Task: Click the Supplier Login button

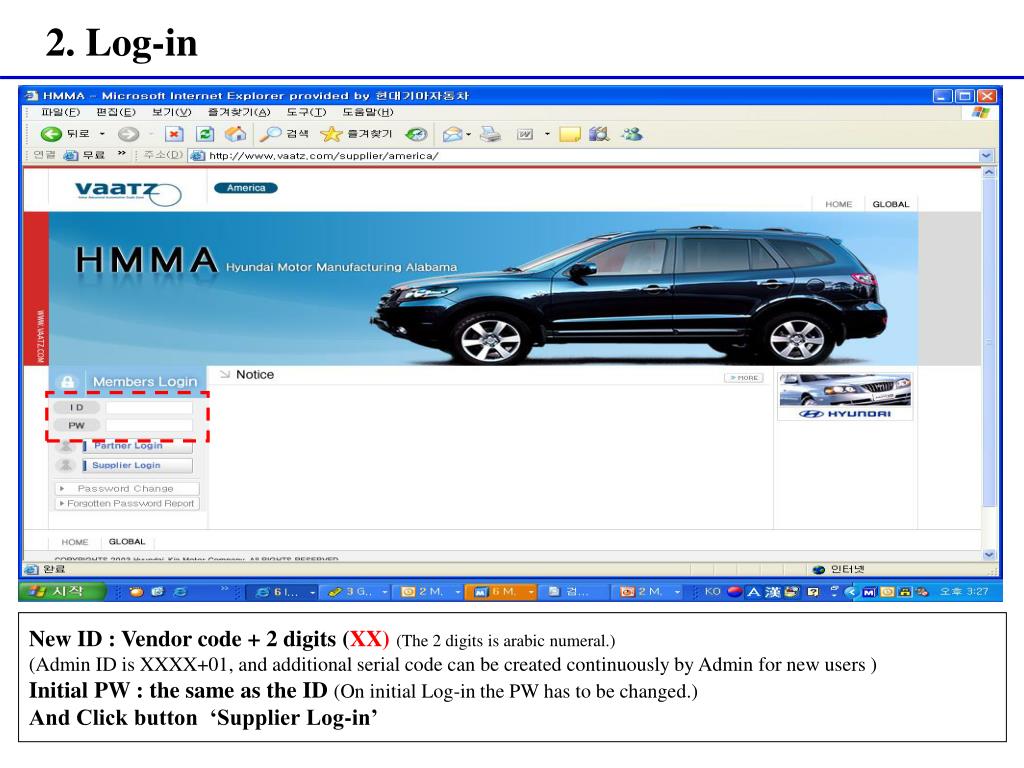Action: (126, 465)
